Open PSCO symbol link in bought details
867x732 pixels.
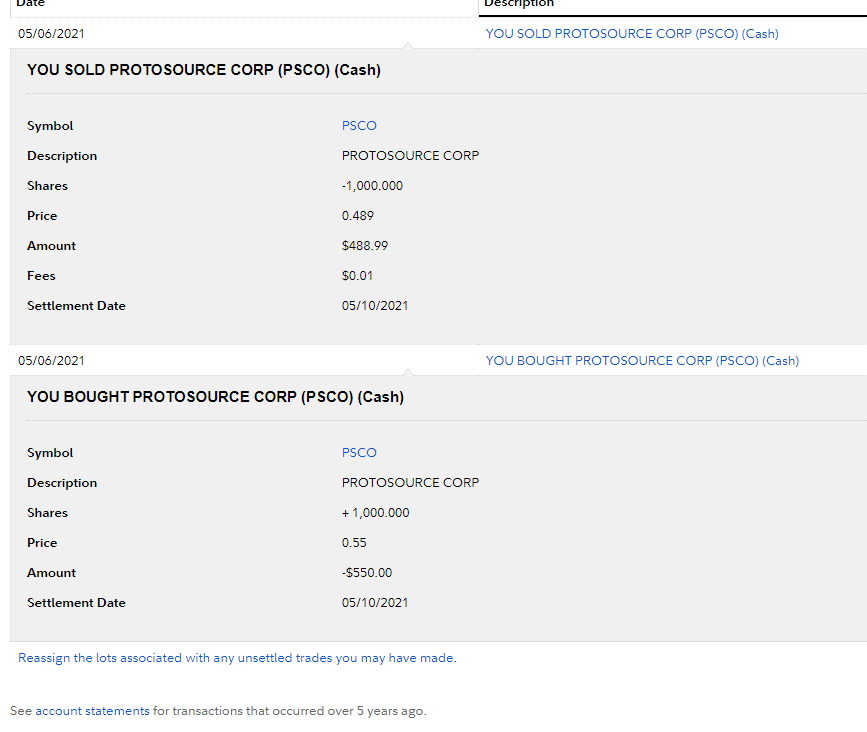(359, 453)
